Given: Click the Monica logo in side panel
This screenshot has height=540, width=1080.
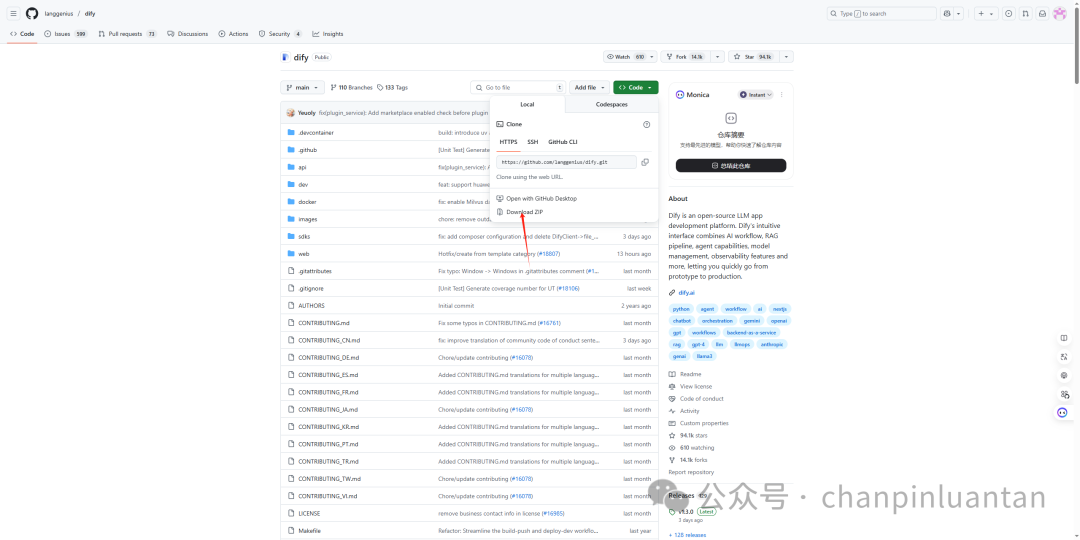Looking at the screenshot, I should coord(680,94).
